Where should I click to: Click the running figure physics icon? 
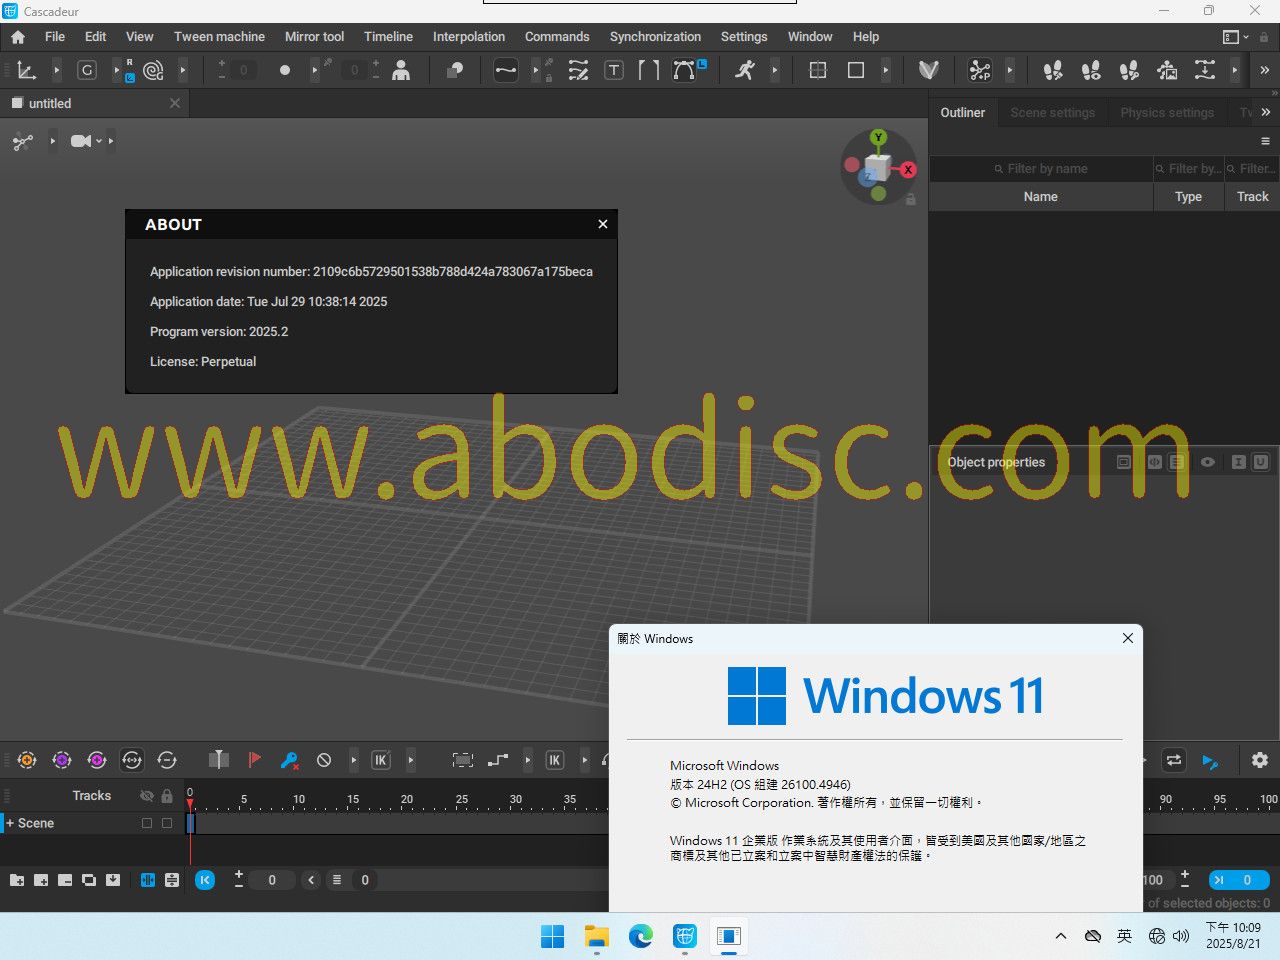point(745,70)
